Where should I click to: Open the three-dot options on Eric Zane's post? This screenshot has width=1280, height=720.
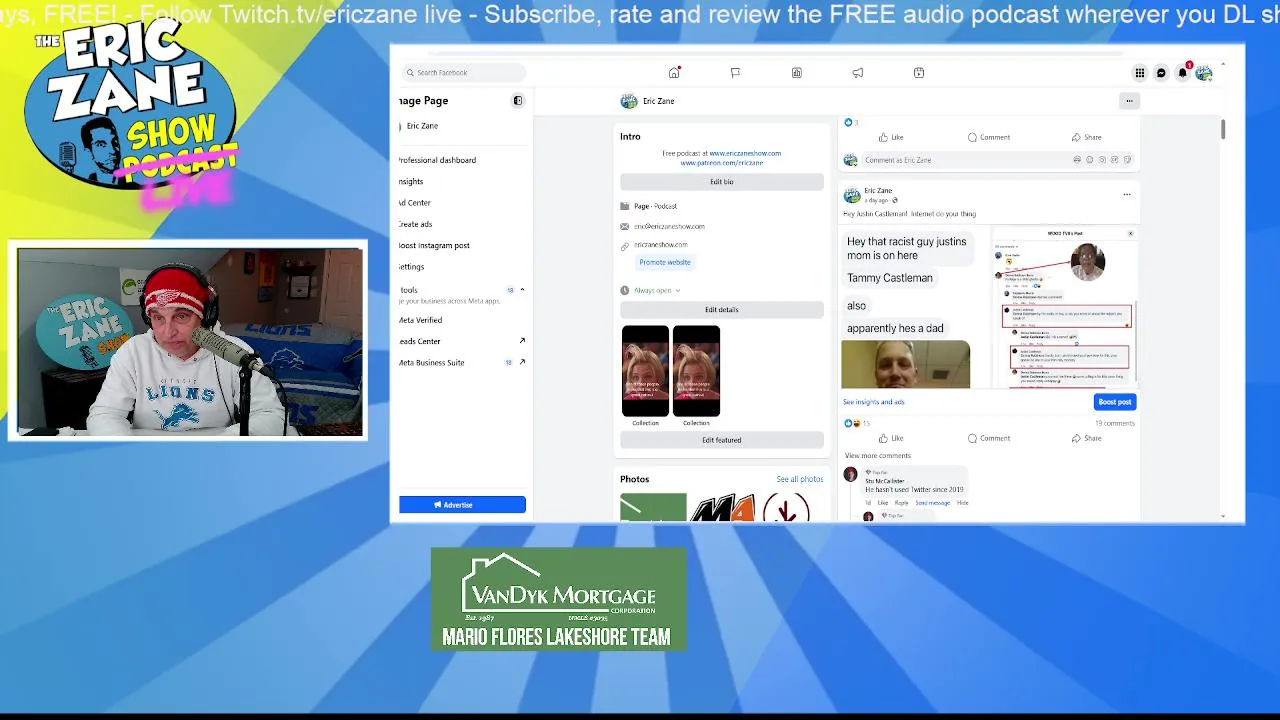click(x=1127, y=195)
